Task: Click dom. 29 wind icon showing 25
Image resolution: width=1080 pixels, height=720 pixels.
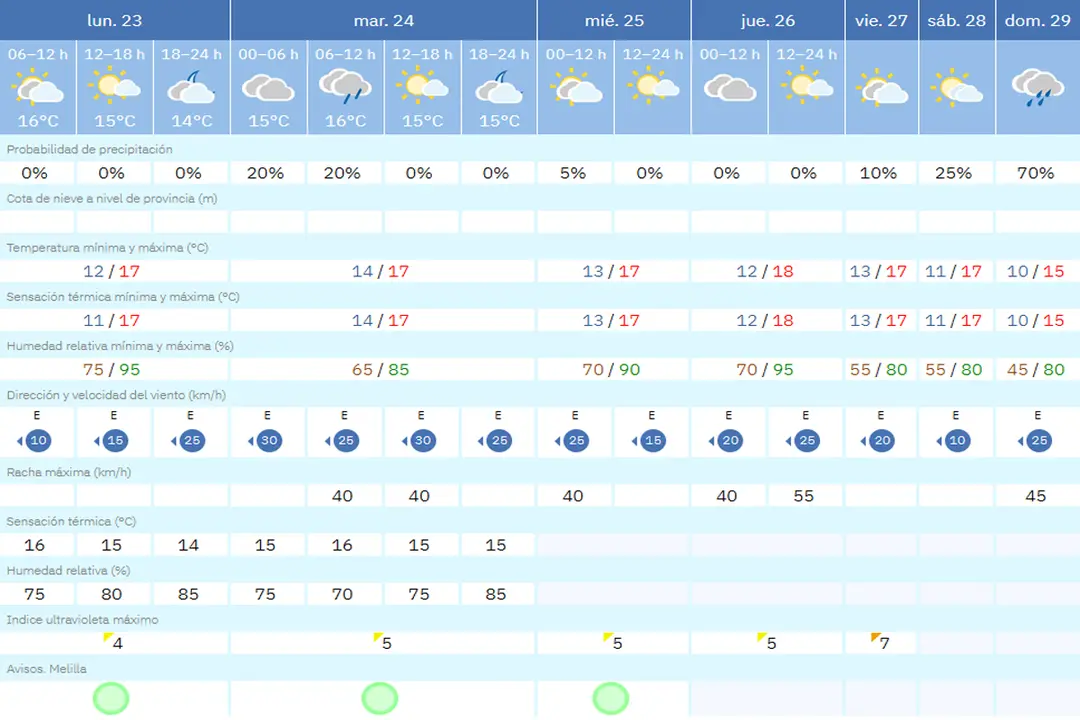Action: click(x=1035, y=440)
